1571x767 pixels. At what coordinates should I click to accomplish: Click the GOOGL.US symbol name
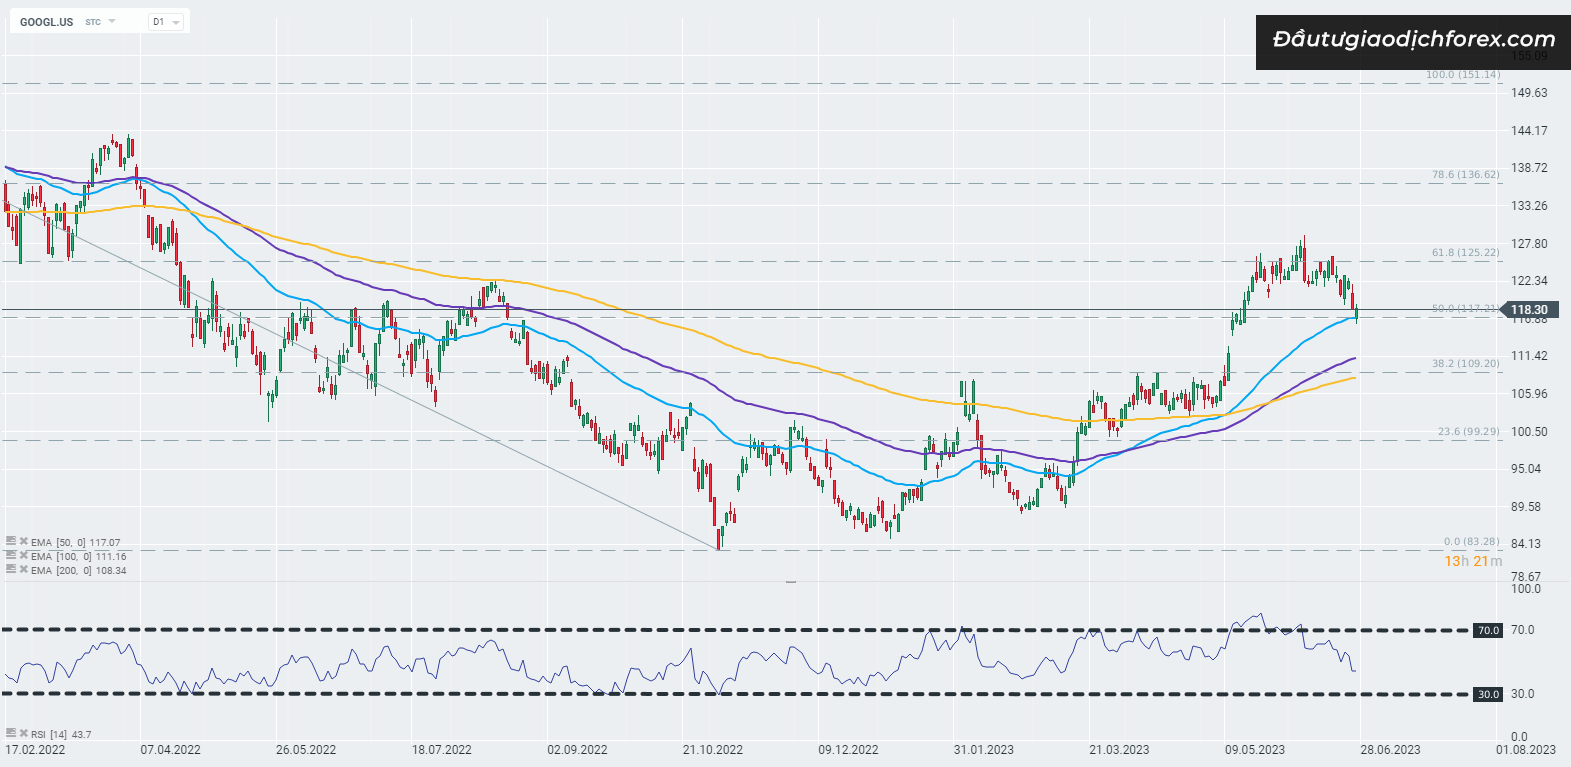[46, 22]
